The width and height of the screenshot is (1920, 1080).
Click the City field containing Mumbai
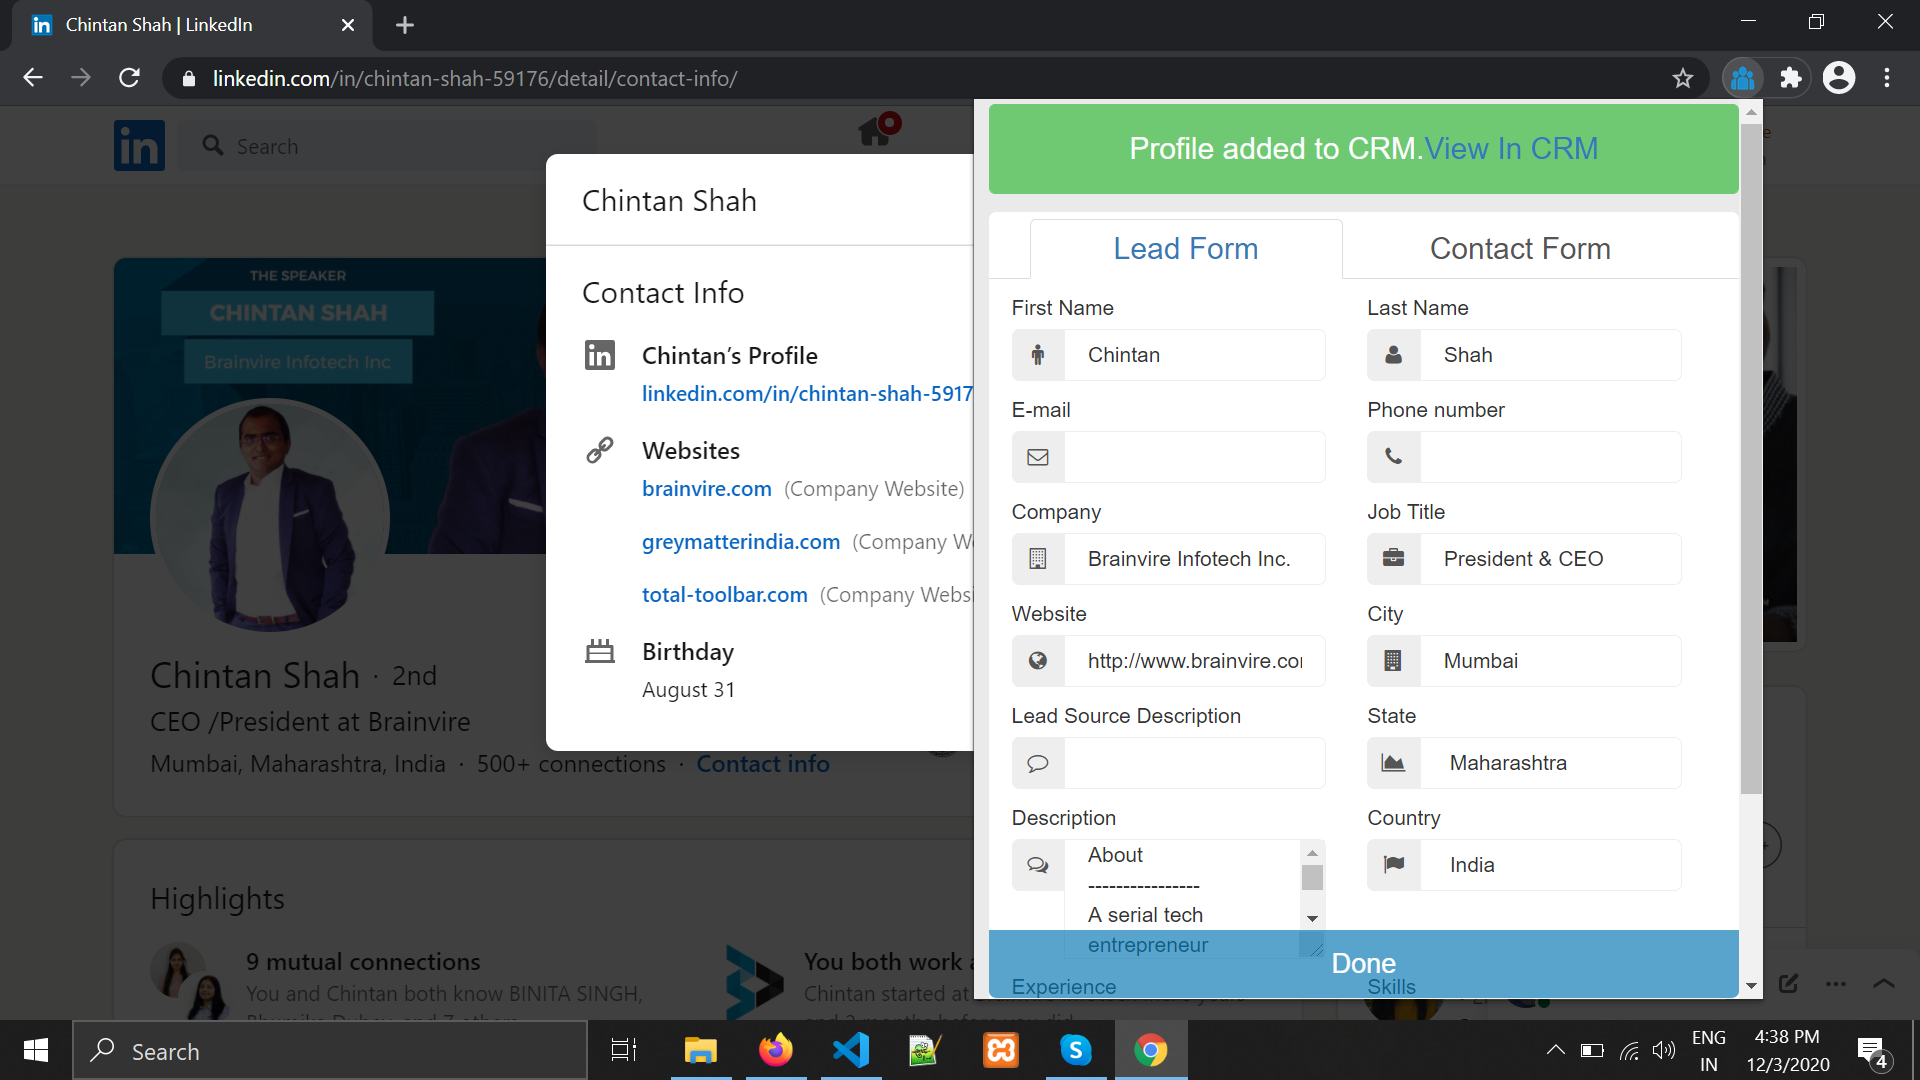[1551, 661]
